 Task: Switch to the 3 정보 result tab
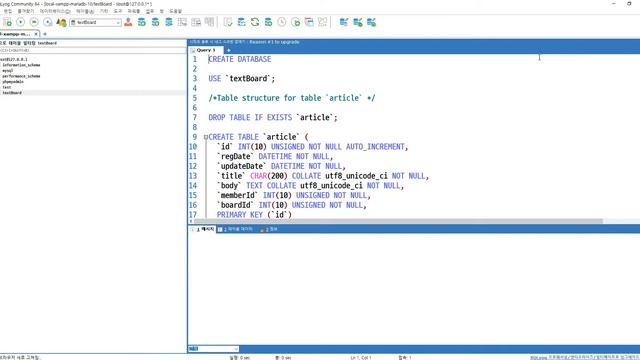(x=269, y=229)
